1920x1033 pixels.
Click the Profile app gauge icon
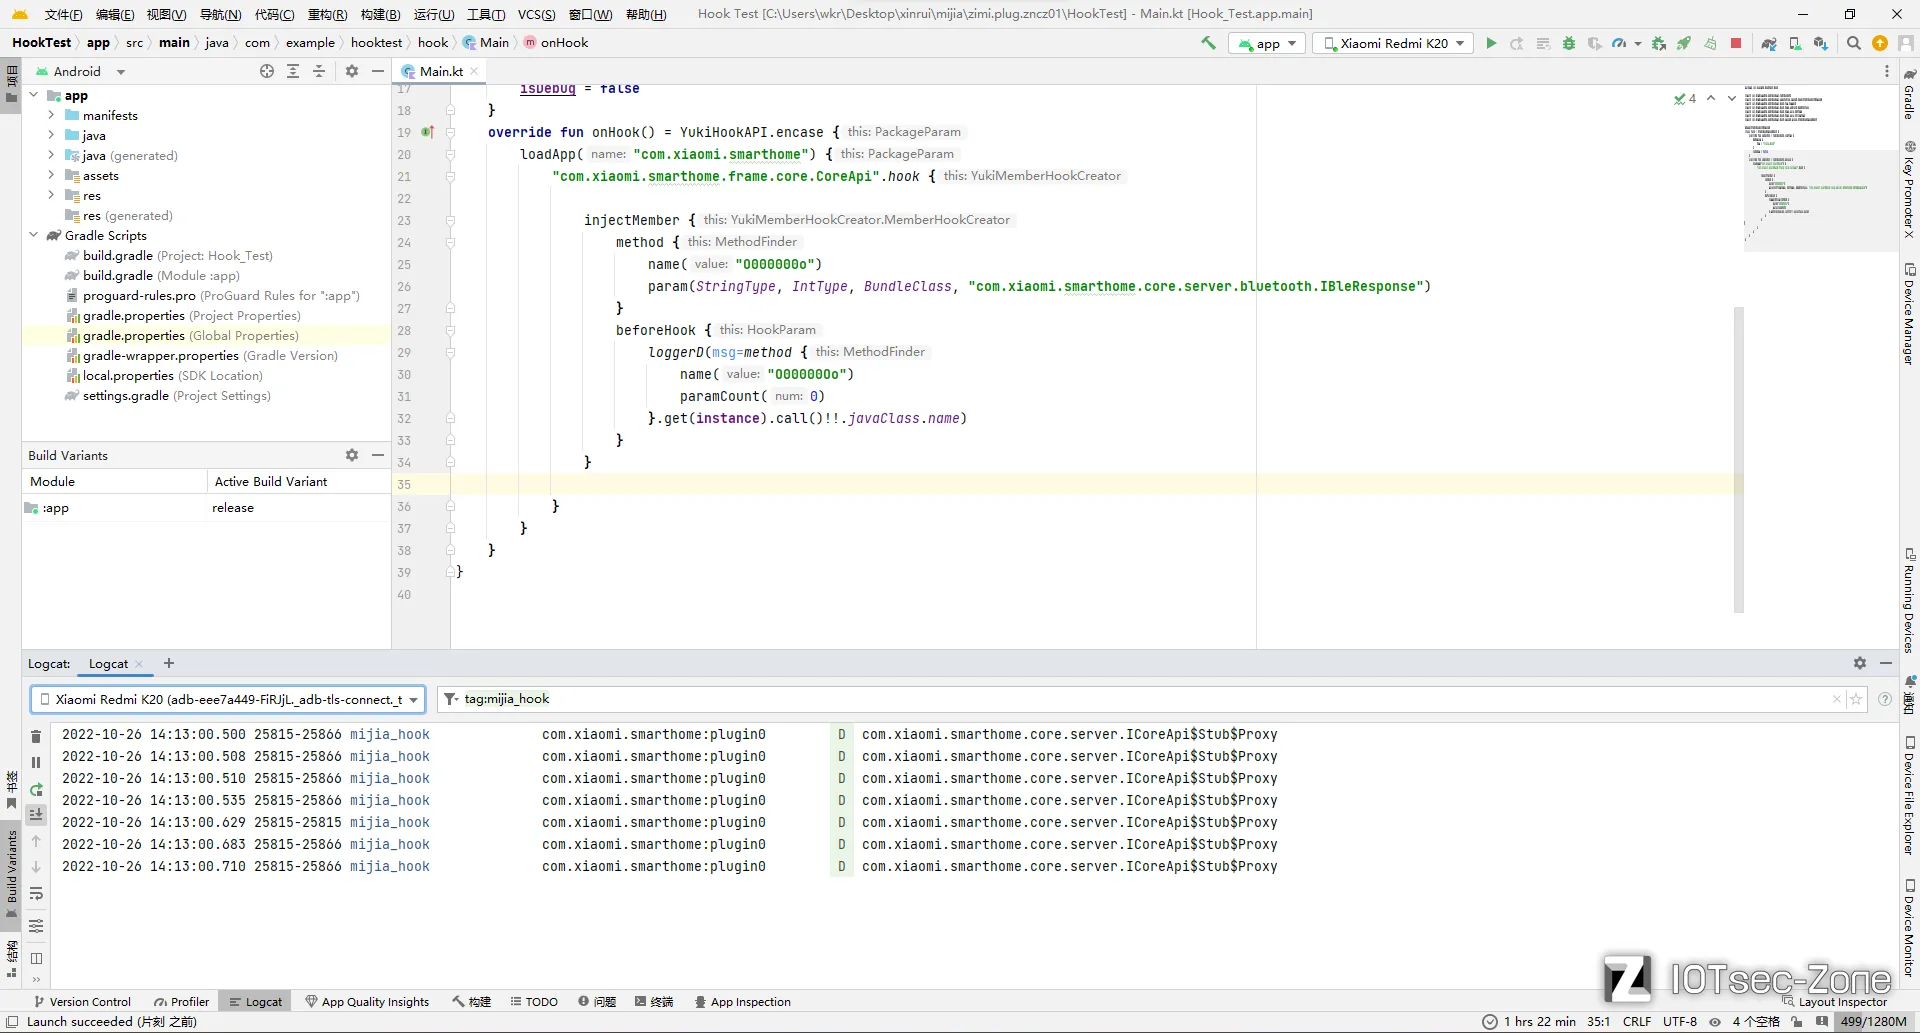click(1618, 43)
